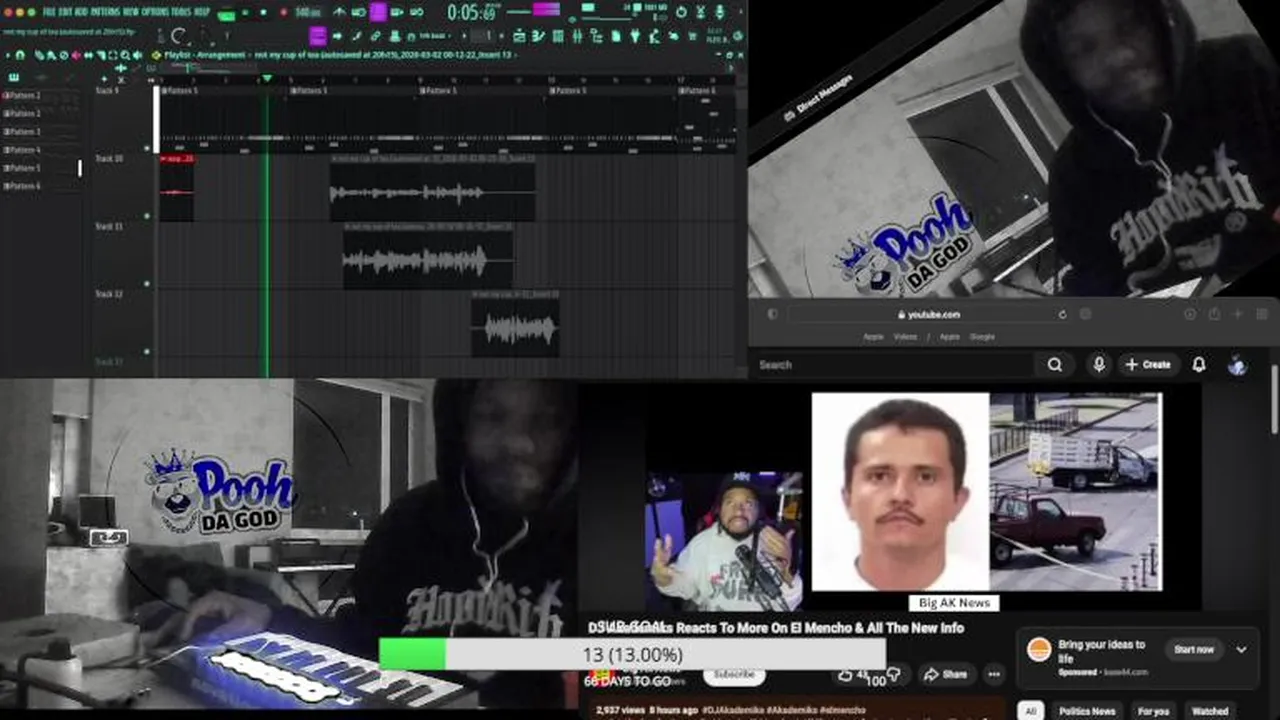Click Start now on the sponsored ad

coord(1194,649)
